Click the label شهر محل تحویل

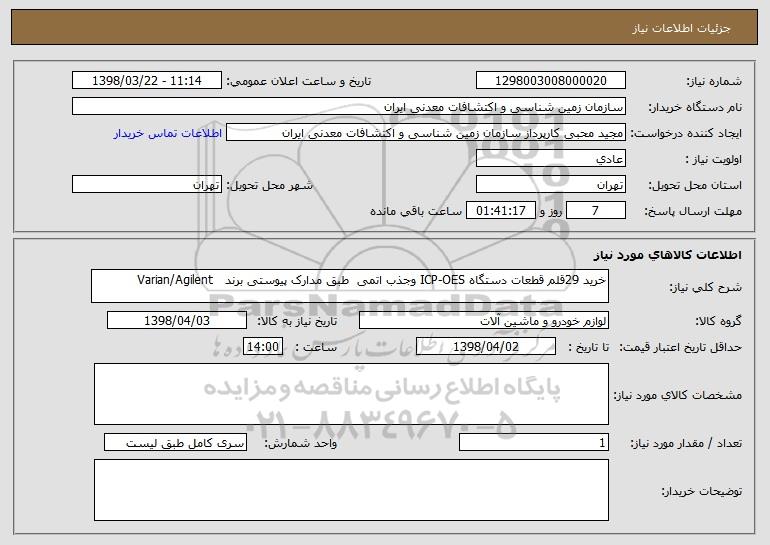(269, 186)
